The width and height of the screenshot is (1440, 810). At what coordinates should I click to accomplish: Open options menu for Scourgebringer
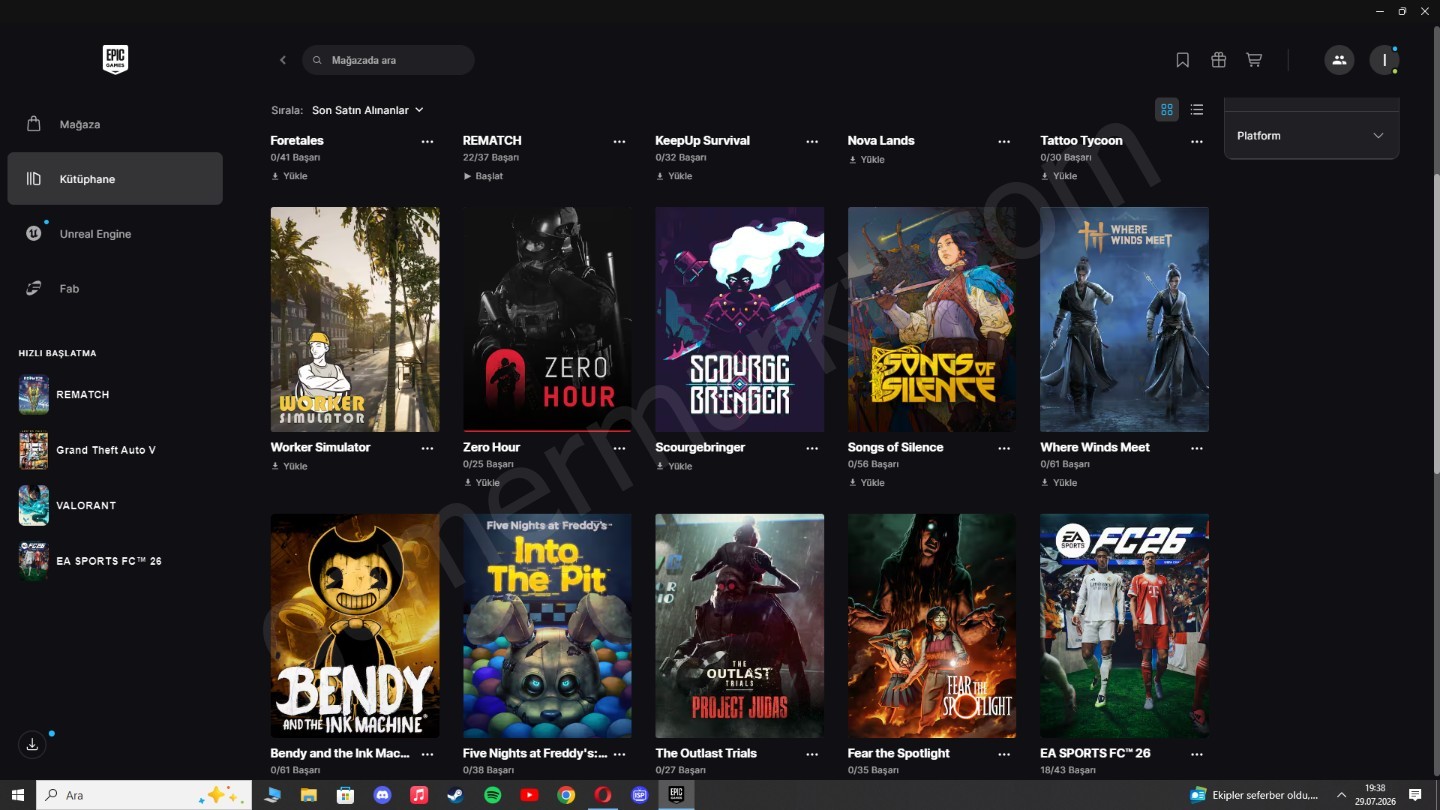(x=812, y=448)
